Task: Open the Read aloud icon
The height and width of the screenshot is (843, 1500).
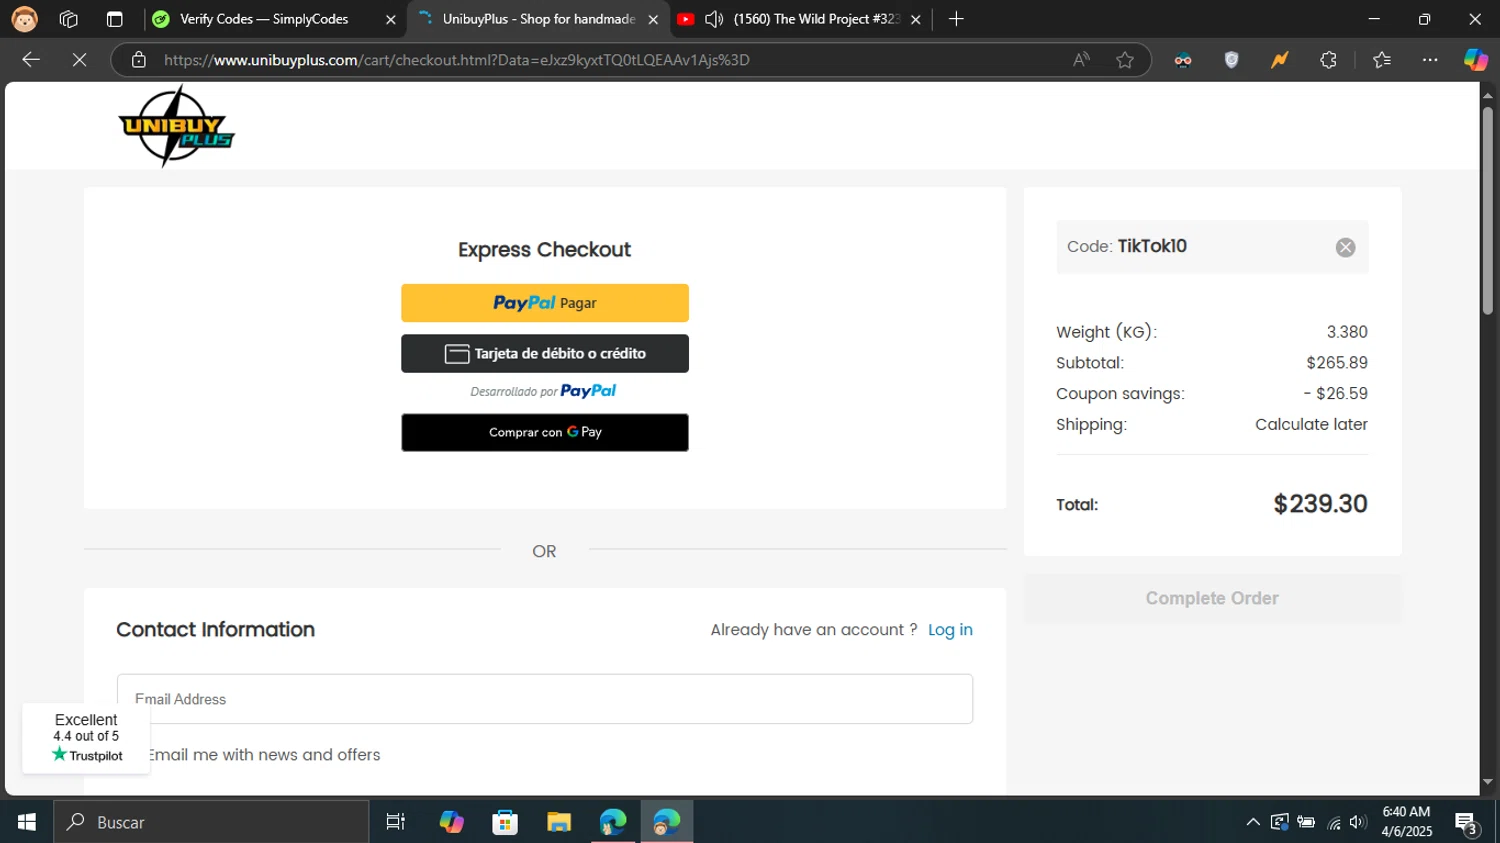Action: 1082,60
